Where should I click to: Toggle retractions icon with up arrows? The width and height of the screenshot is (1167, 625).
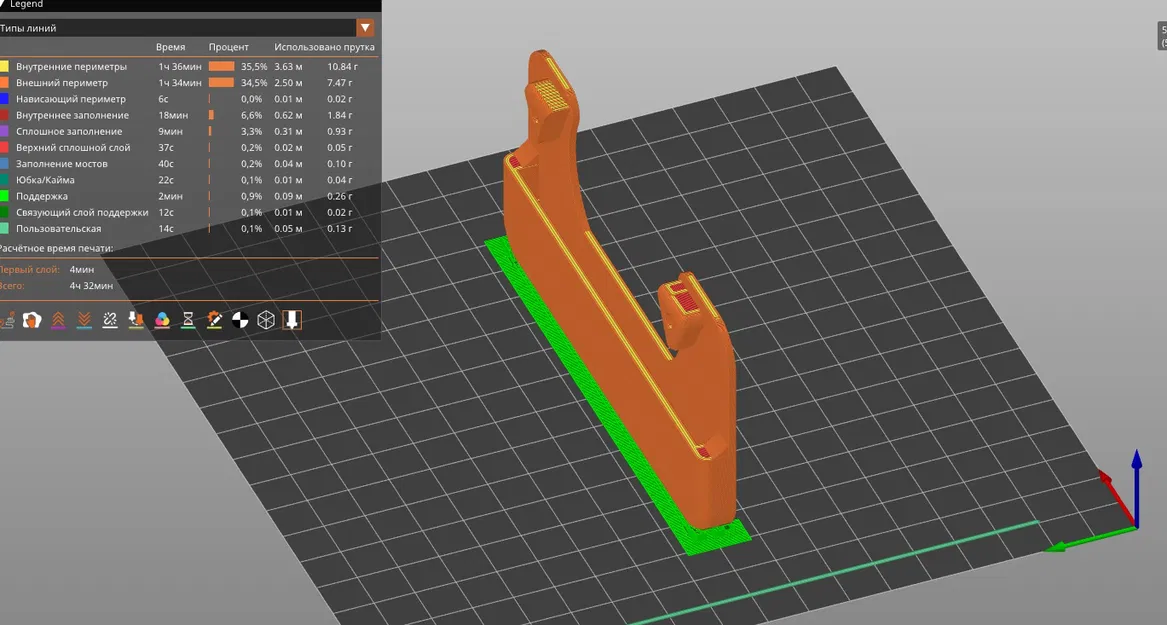coord(58,320)
